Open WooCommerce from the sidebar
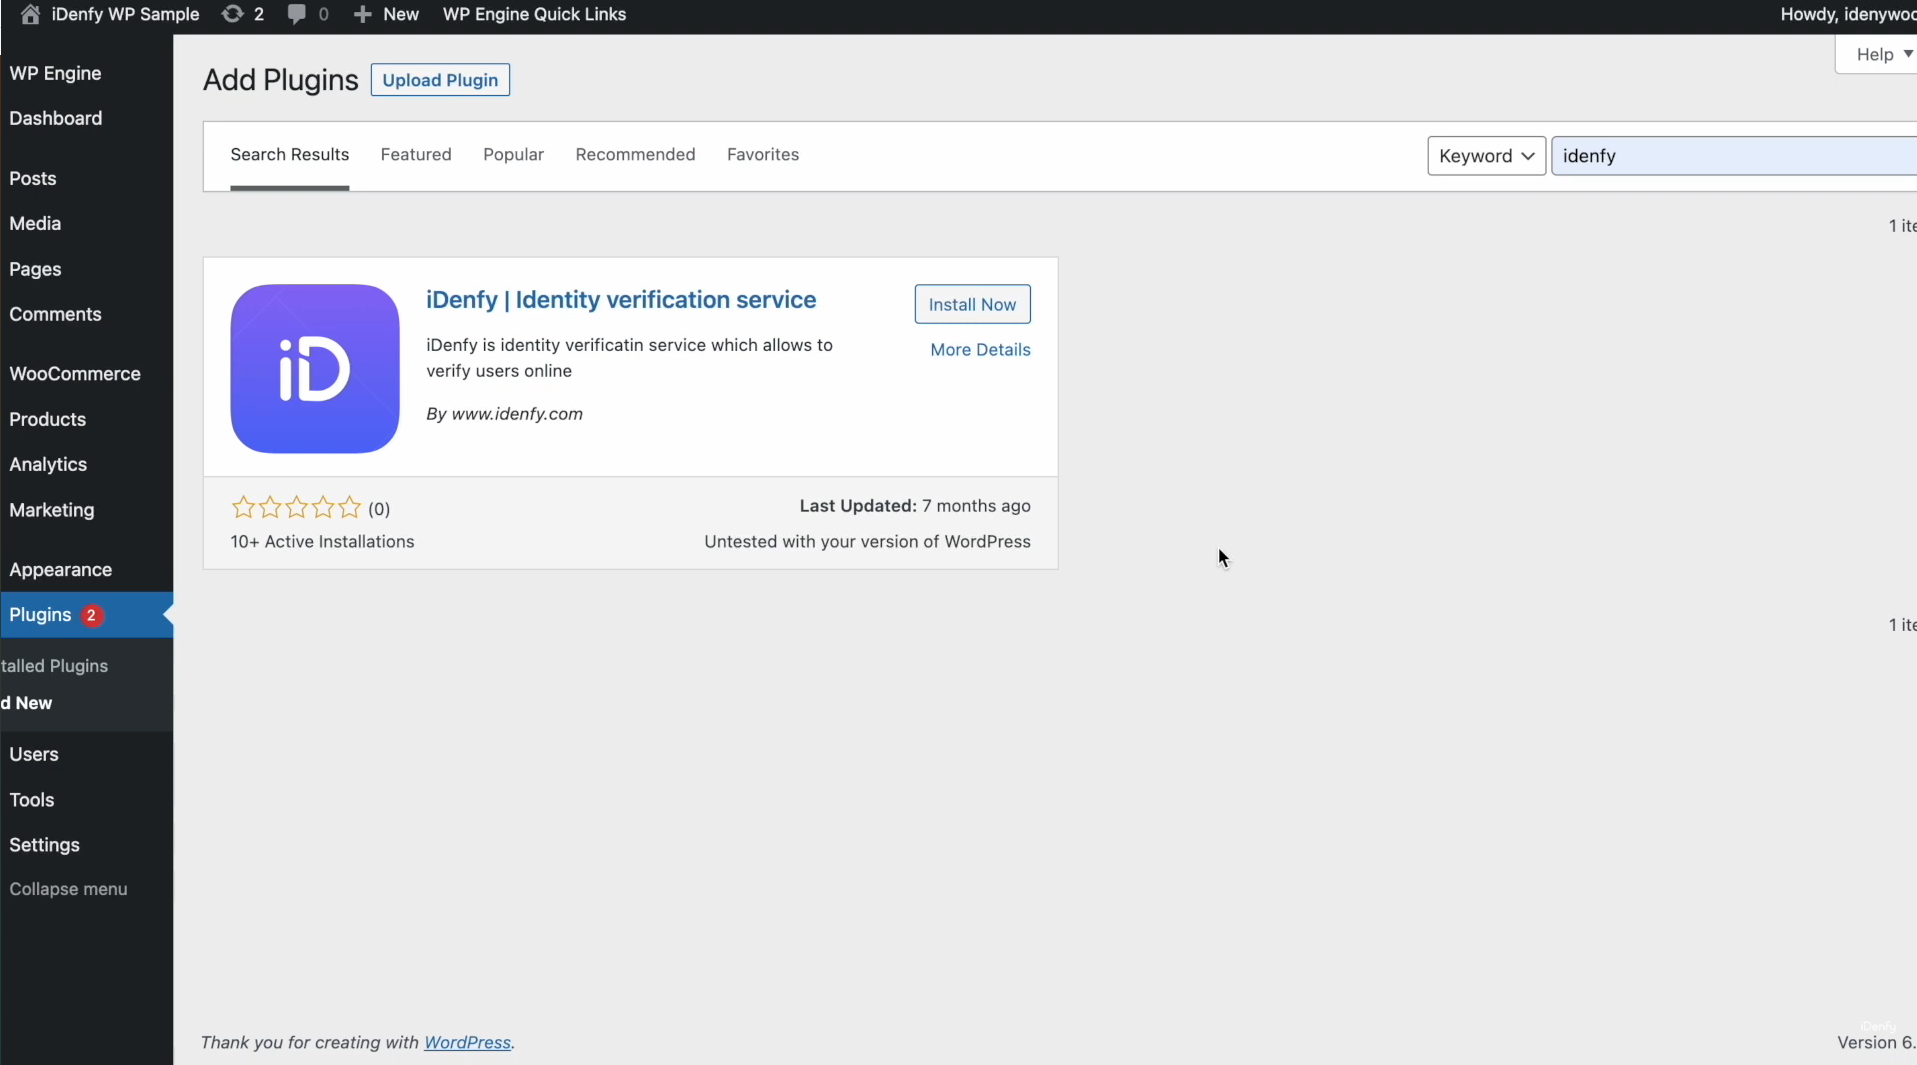 (x=74, y=373)
